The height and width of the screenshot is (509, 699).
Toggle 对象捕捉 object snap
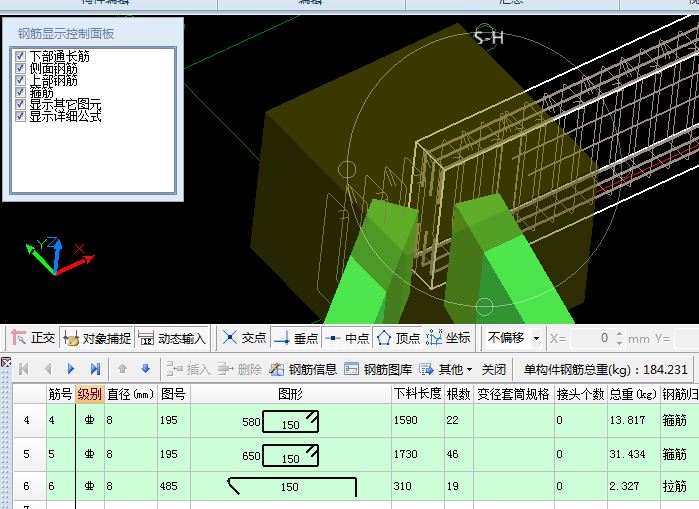tap(97, 338)
